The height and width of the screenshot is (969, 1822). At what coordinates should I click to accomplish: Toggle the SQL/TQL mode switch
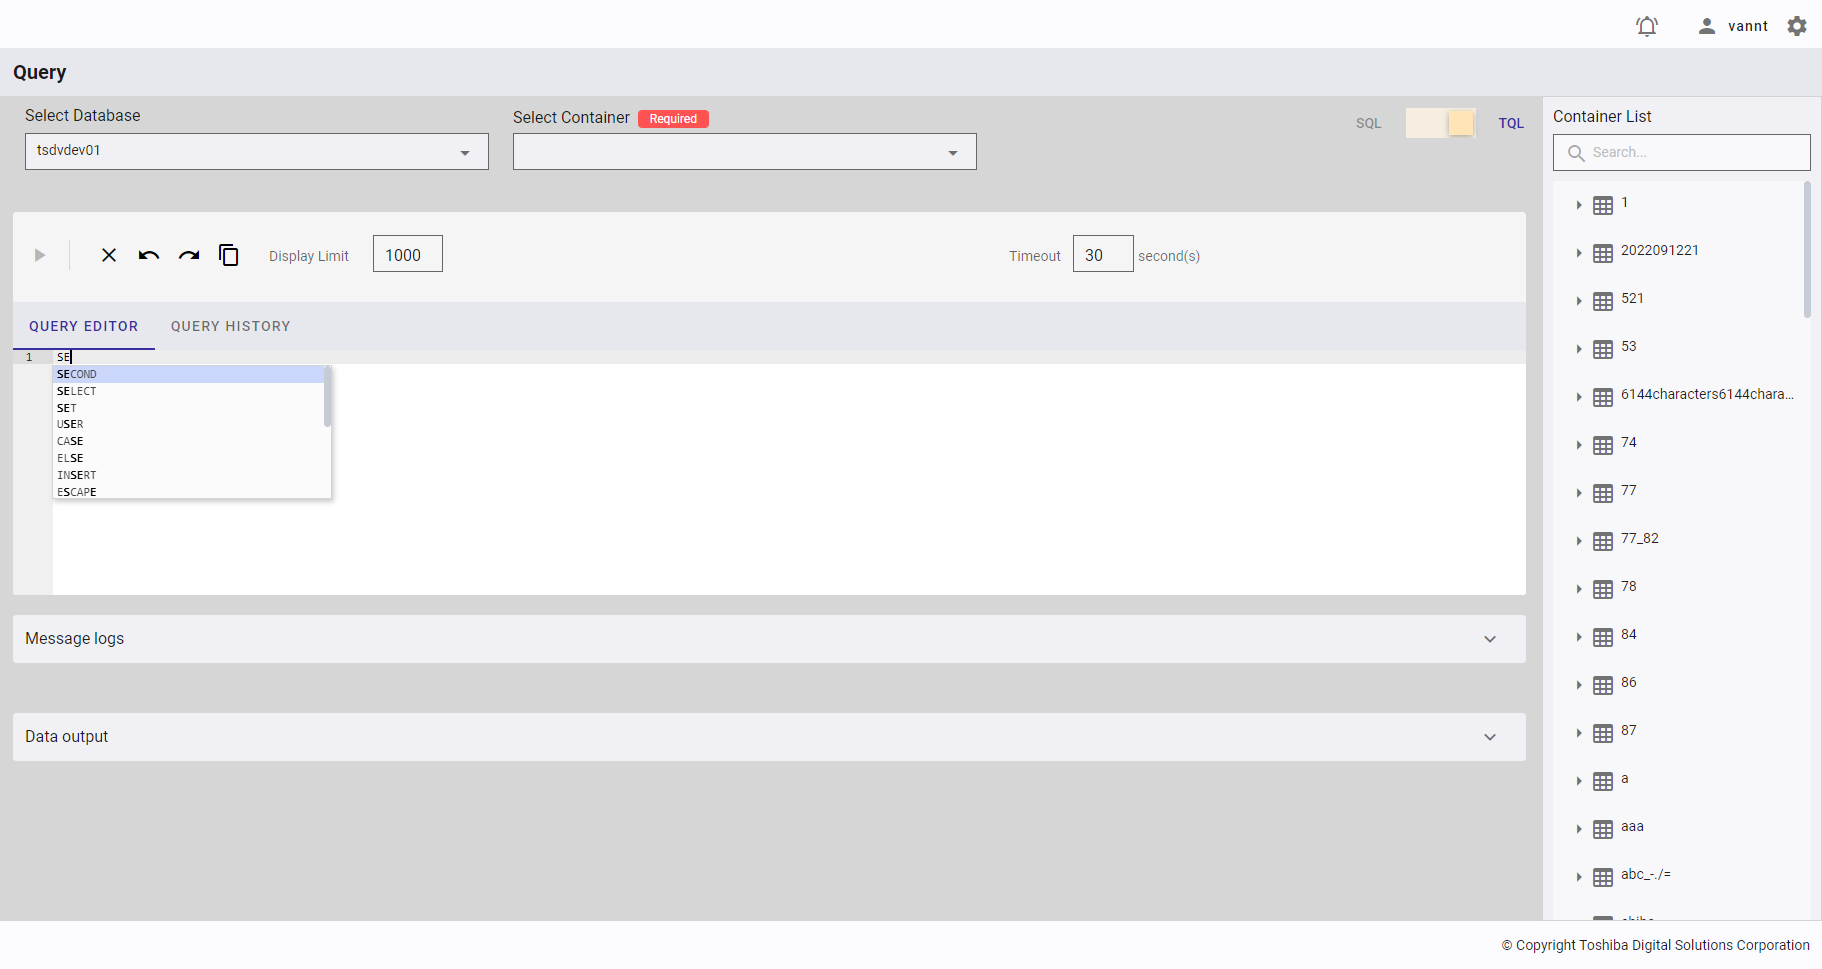(1440, 123)
